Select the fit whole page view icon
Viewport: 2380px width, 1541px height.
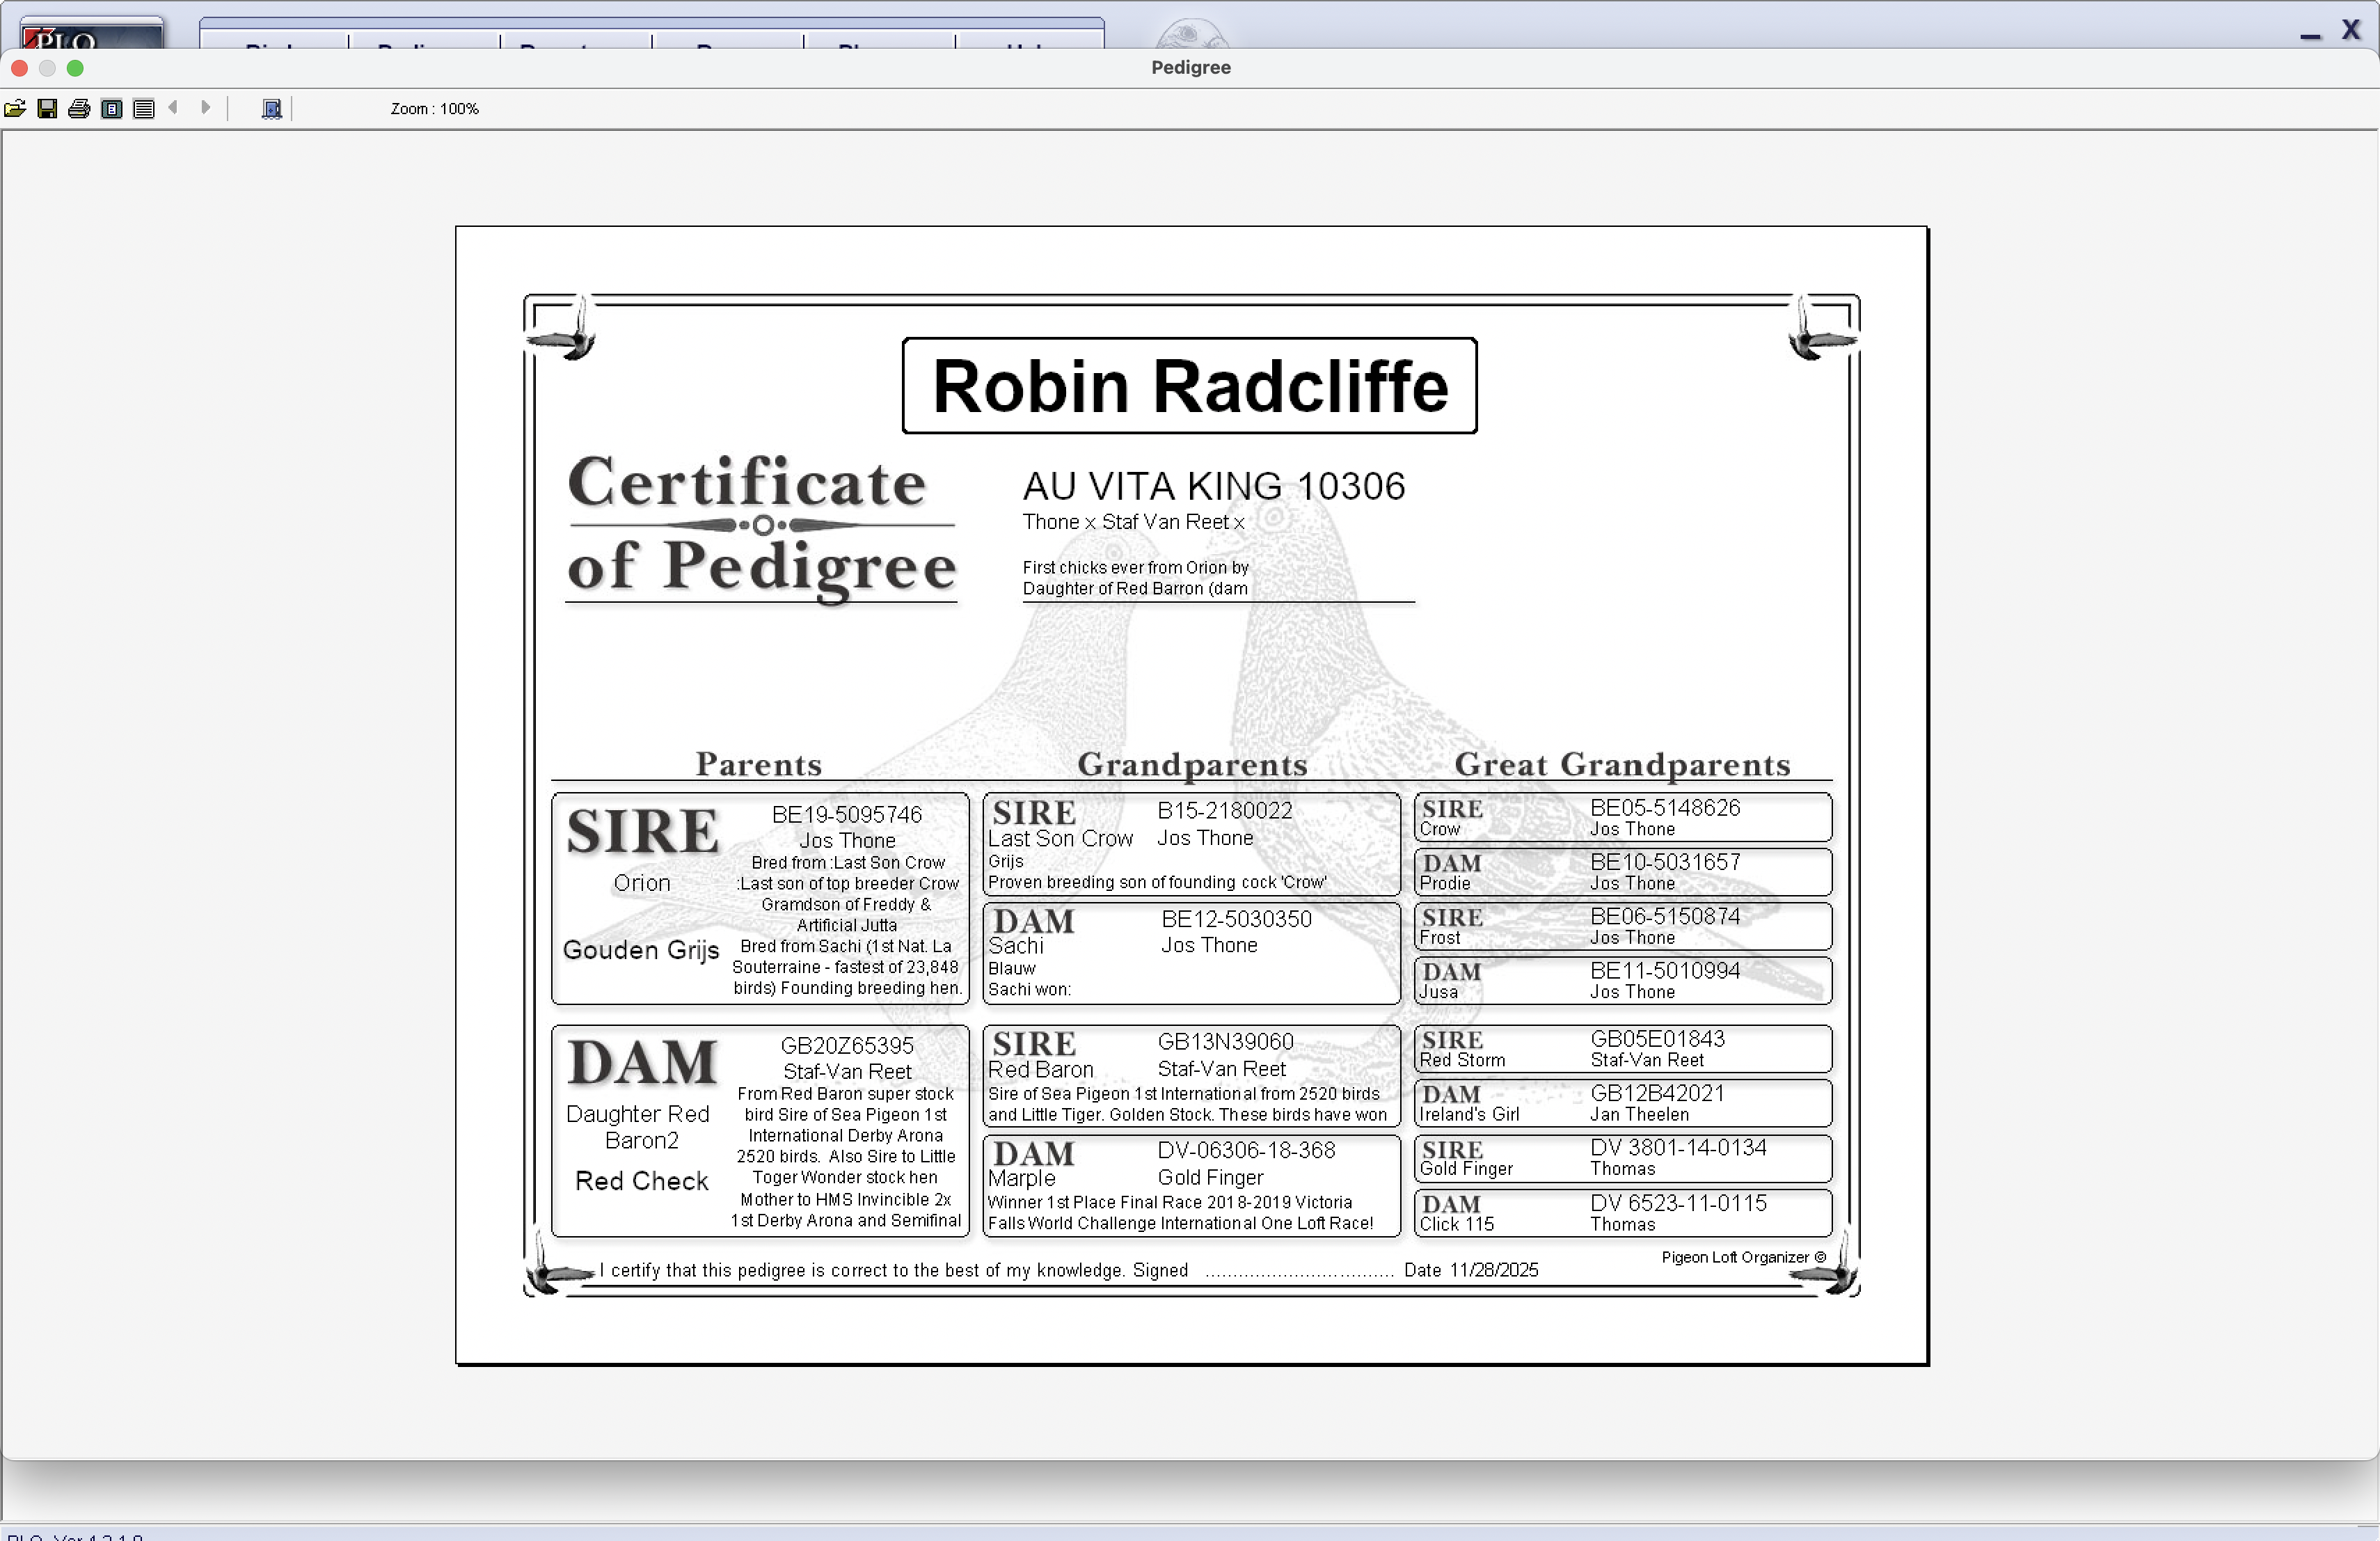(x=112, y=109)
